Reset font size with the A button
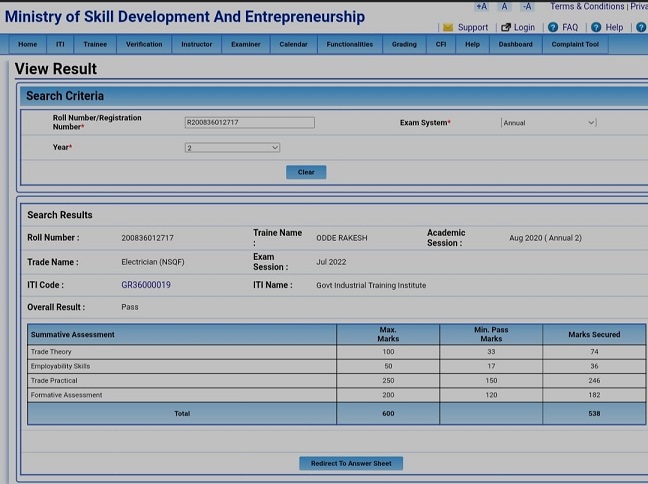The height and width of the screenshot is (484, 648). point(505,7)
